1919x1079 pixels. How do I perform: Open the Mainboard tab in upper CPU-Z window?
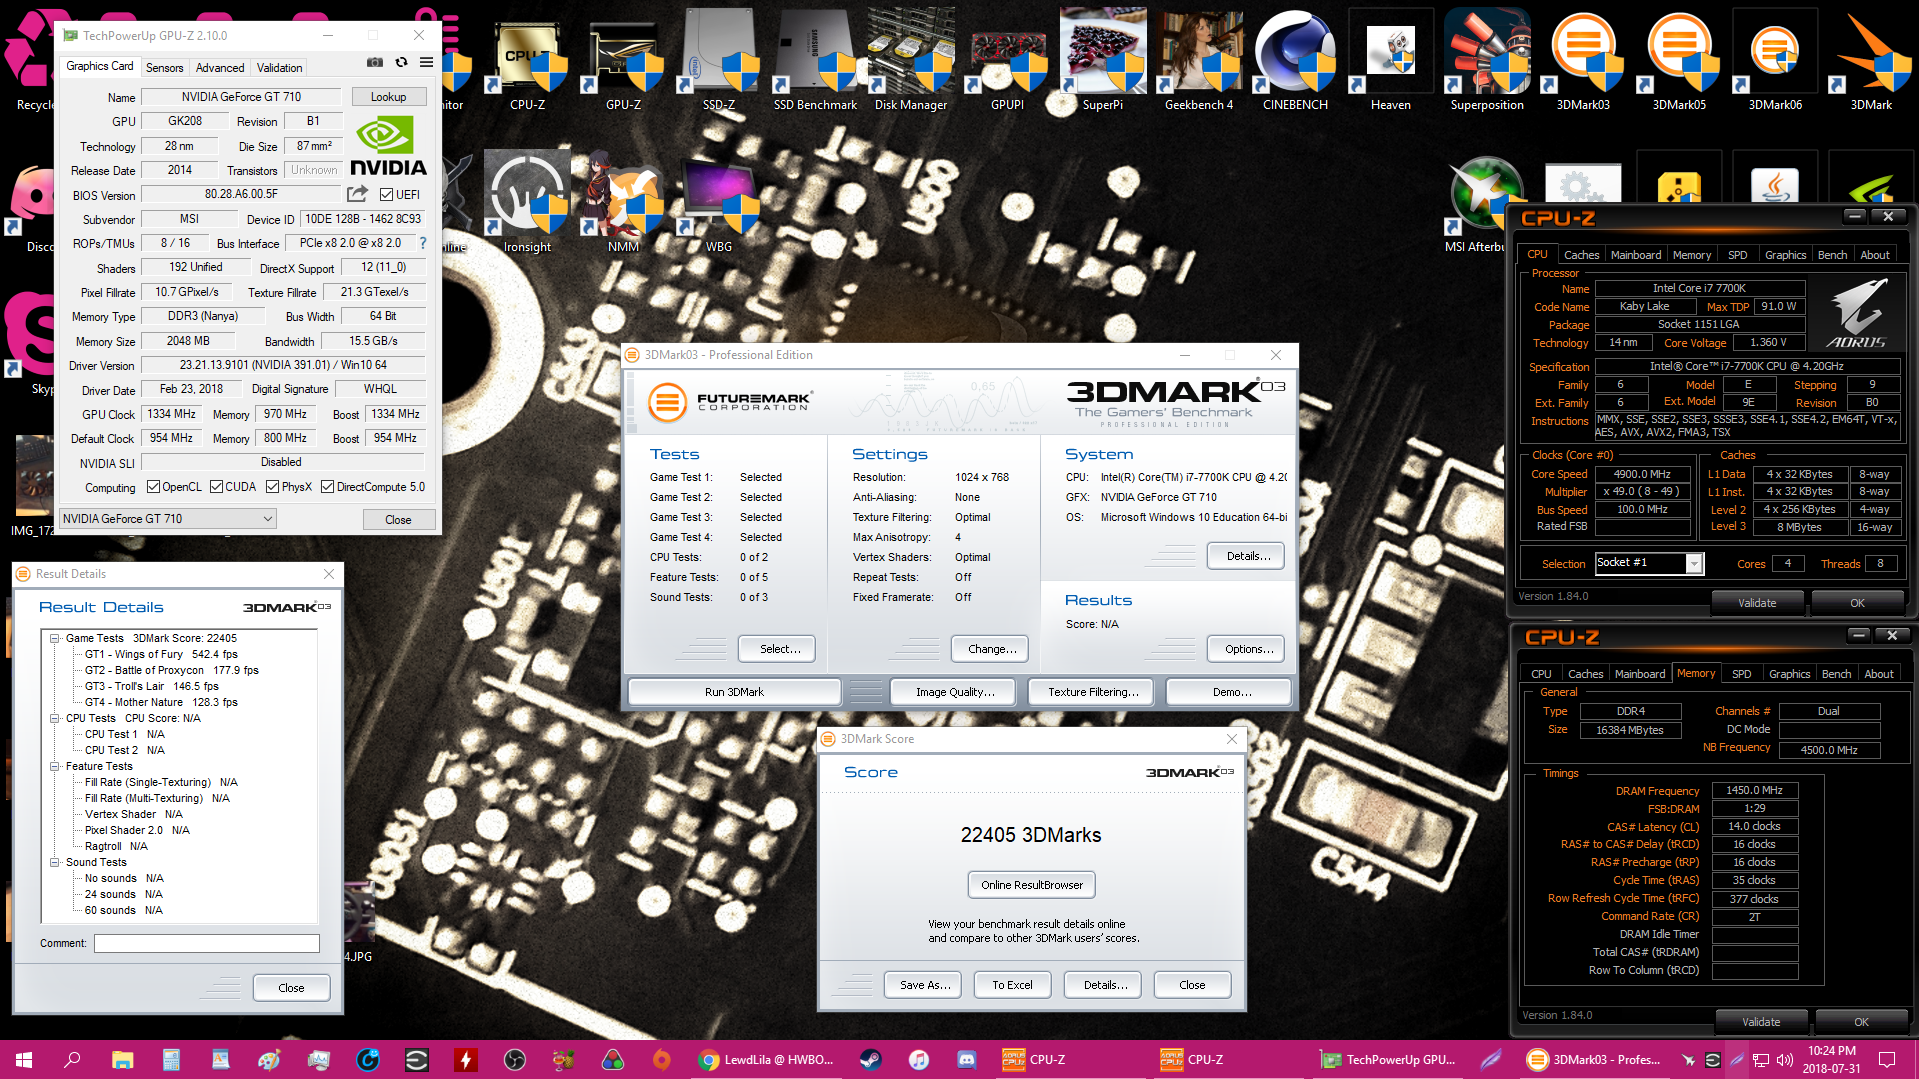tap(1635, 255)
